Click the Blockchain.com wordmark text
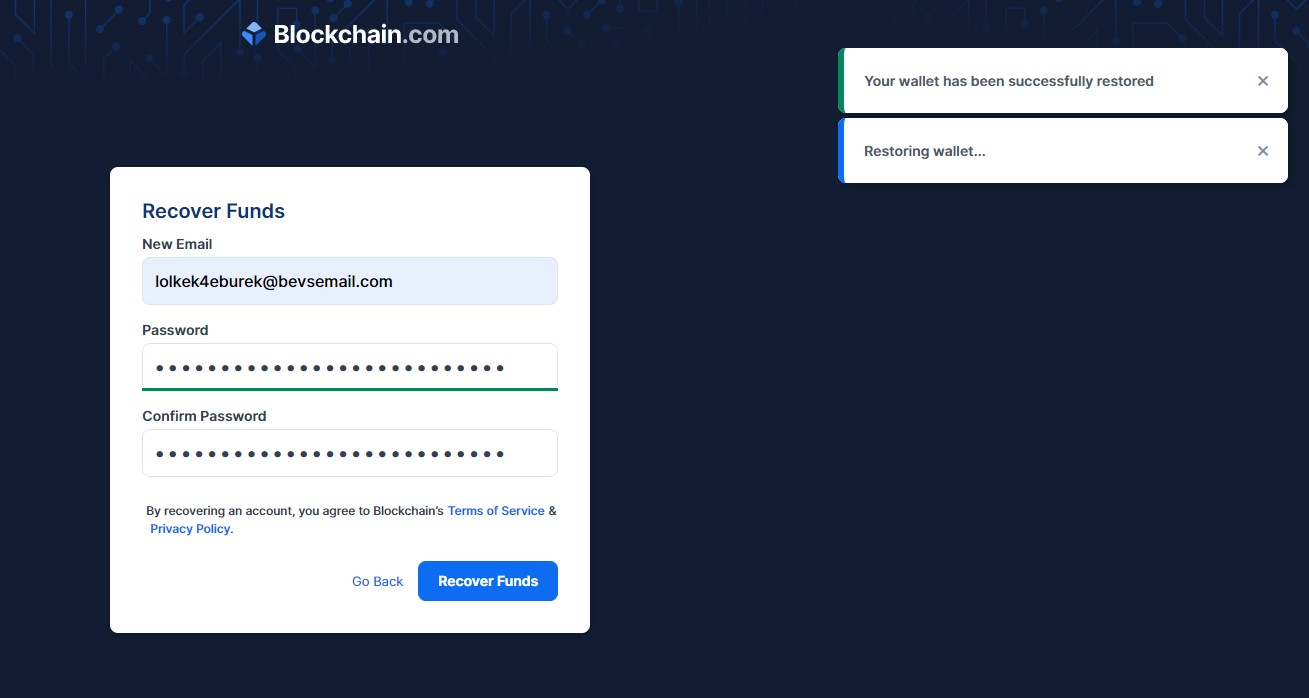 coord(366,35)
